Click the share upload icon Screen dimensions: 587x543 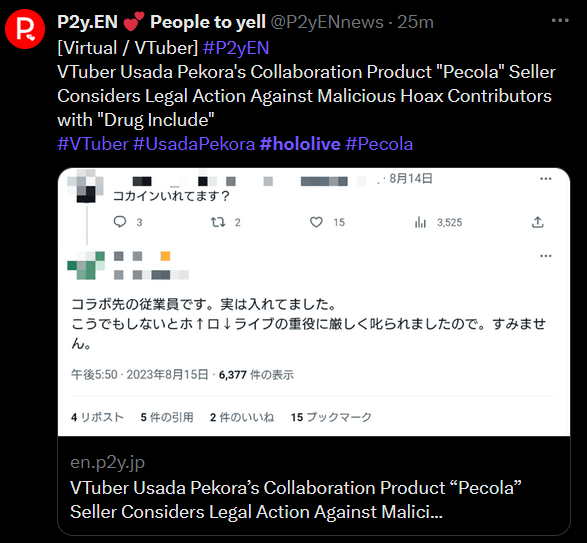[x=538, y=222]
